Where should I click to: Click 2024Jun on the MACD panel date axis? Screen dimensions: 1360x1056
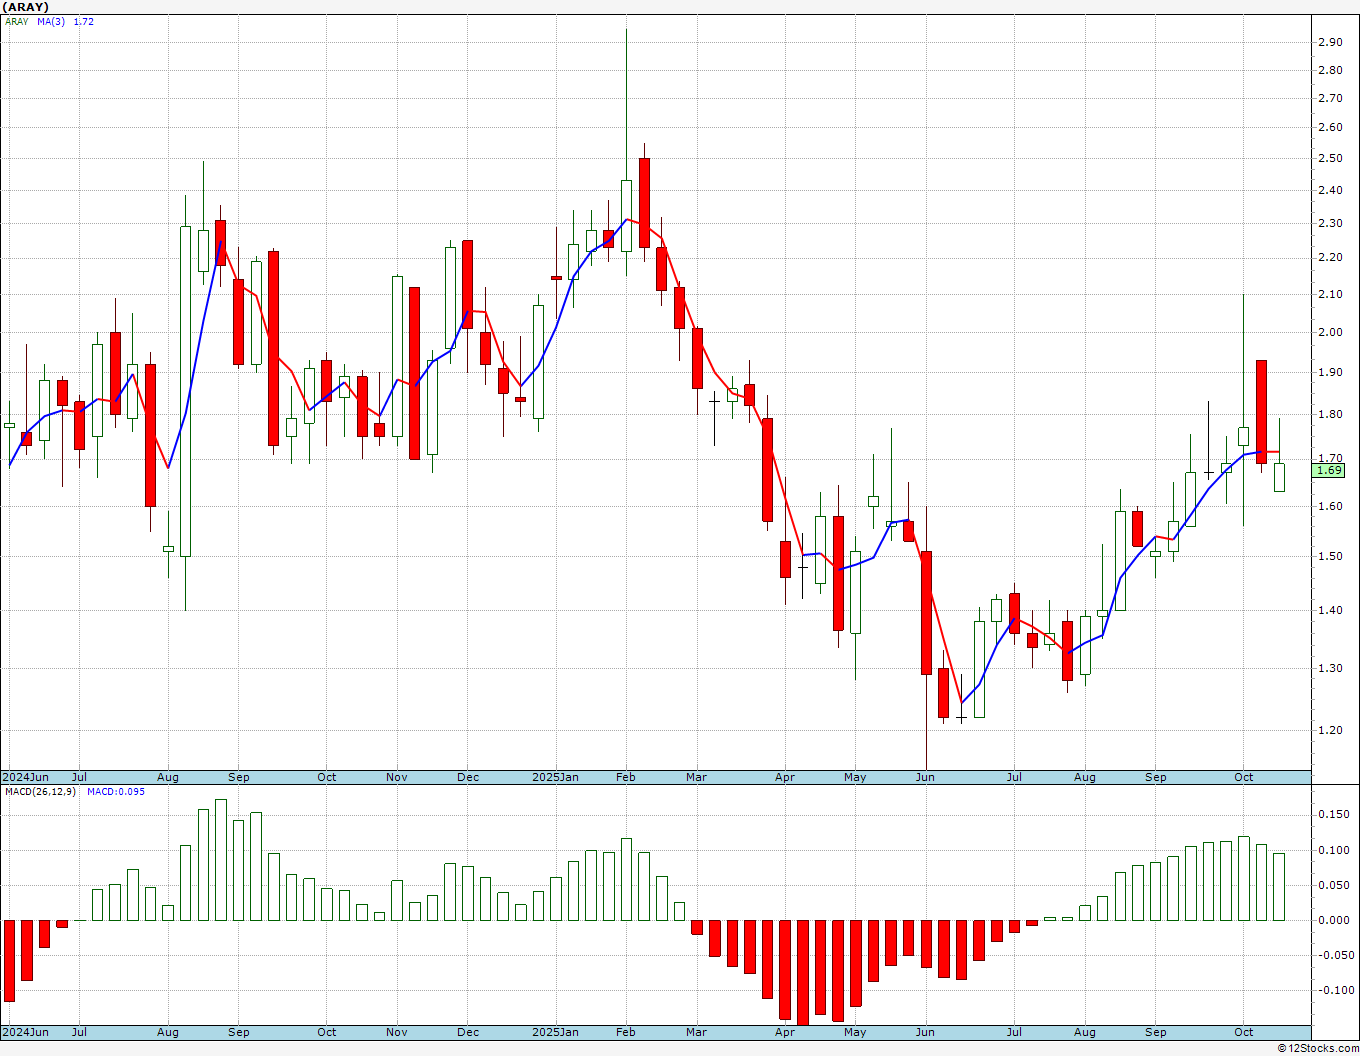[x=26, y=1032]
